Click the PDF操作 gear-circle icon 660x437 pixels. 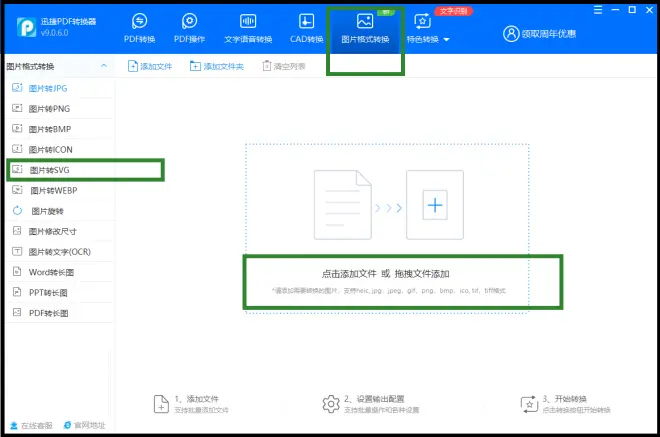(x=189, y=21)
